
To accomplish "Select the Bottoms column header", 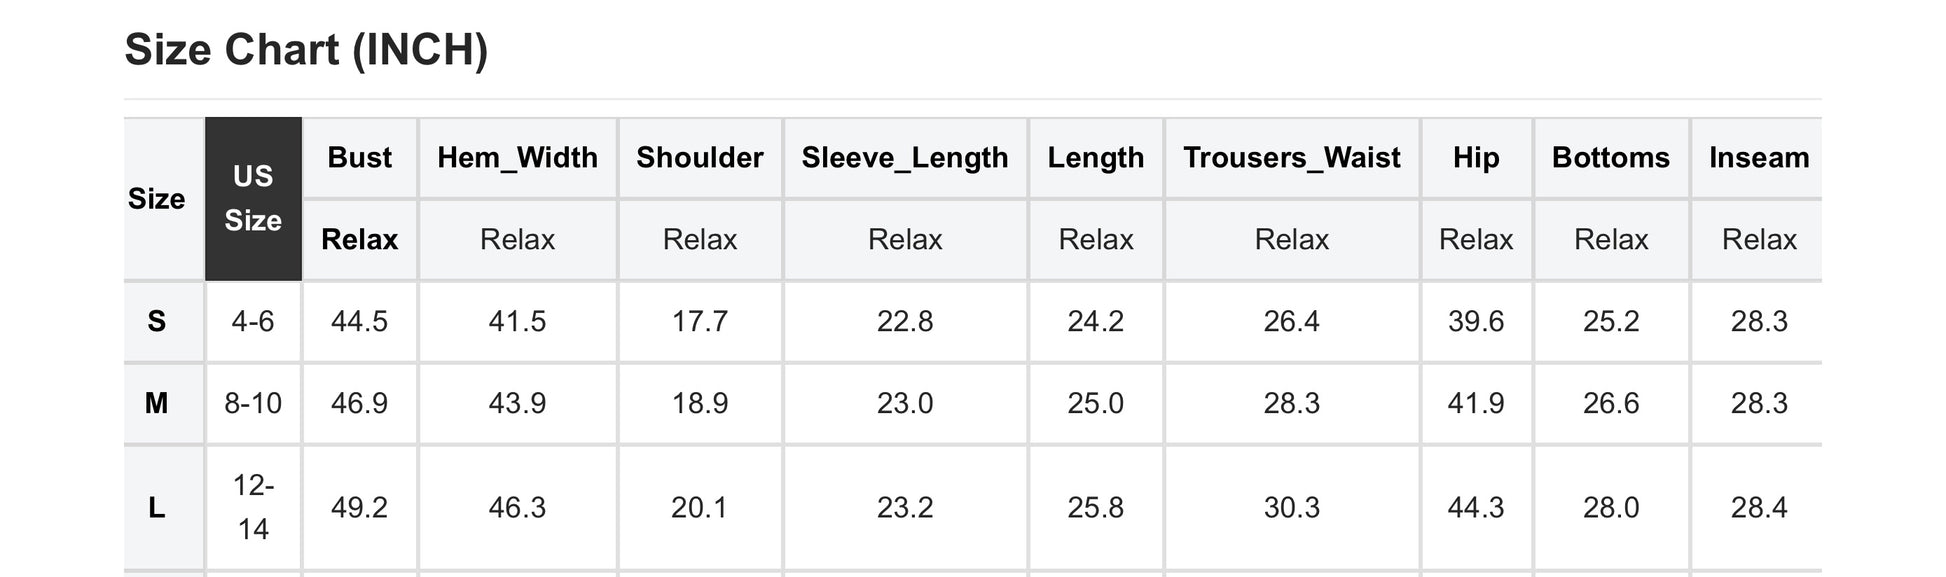I will 1610,158.
